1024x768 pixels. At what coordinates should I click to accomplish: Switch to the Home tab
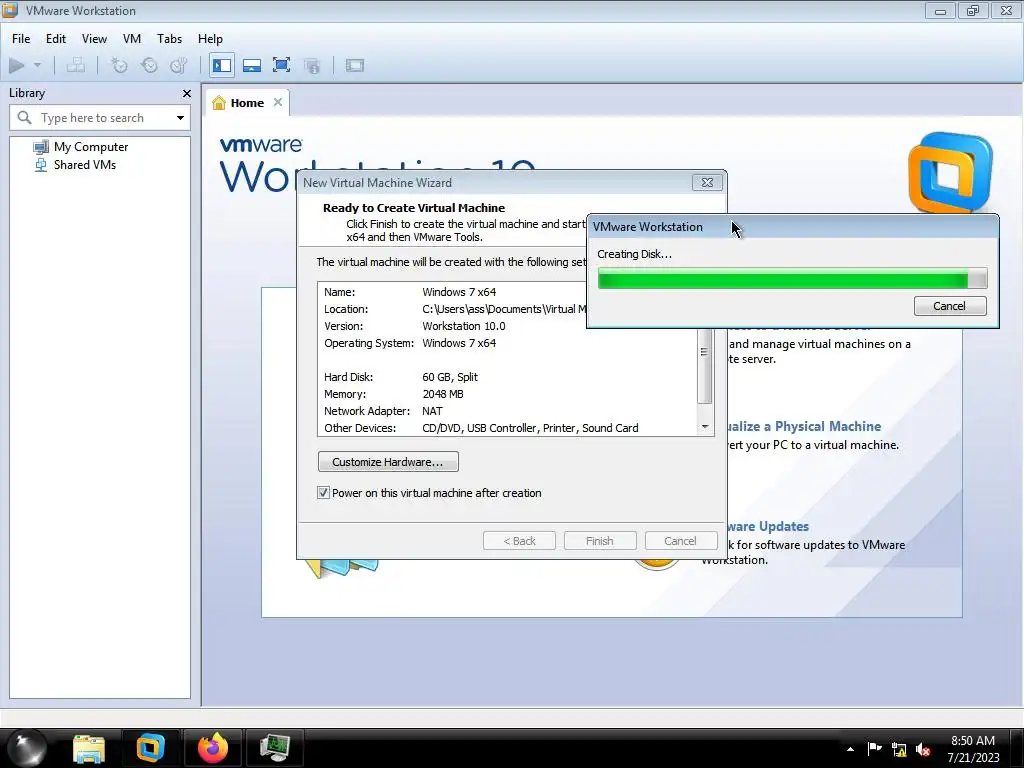click(247, 103)
